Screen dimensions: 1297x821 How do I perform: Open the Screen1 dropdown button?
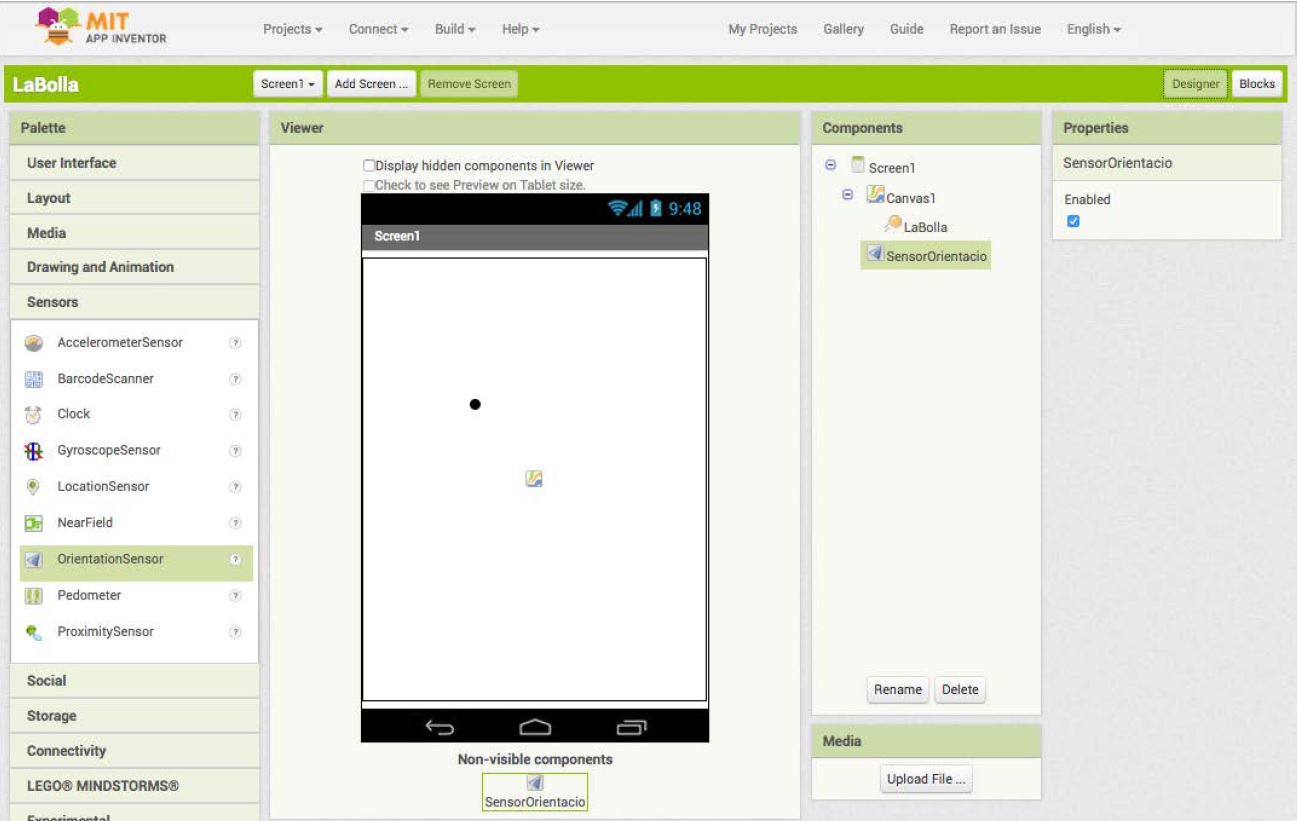(x=289, y=84)
